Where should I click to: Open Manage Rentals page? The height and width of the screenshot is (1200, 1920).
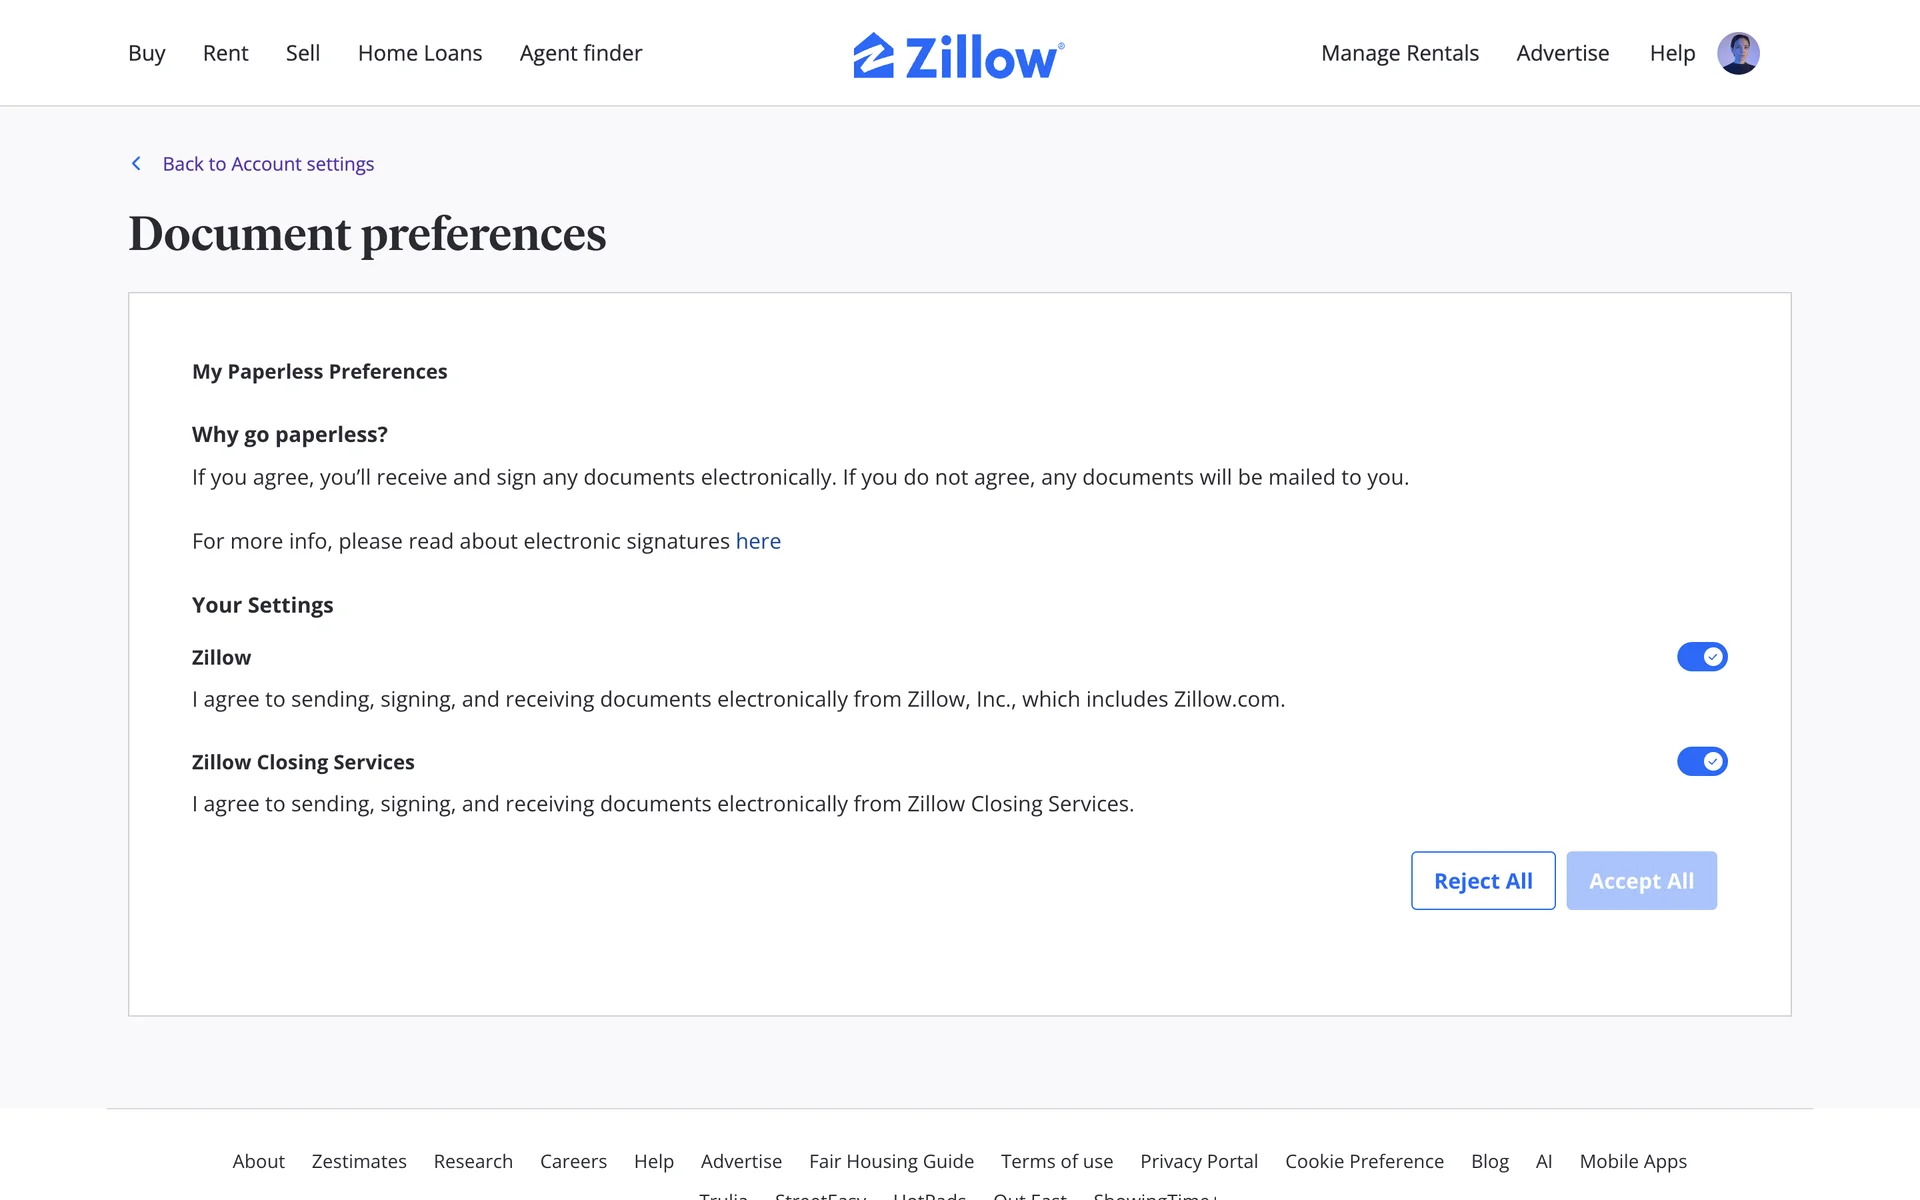[1399, 53]
